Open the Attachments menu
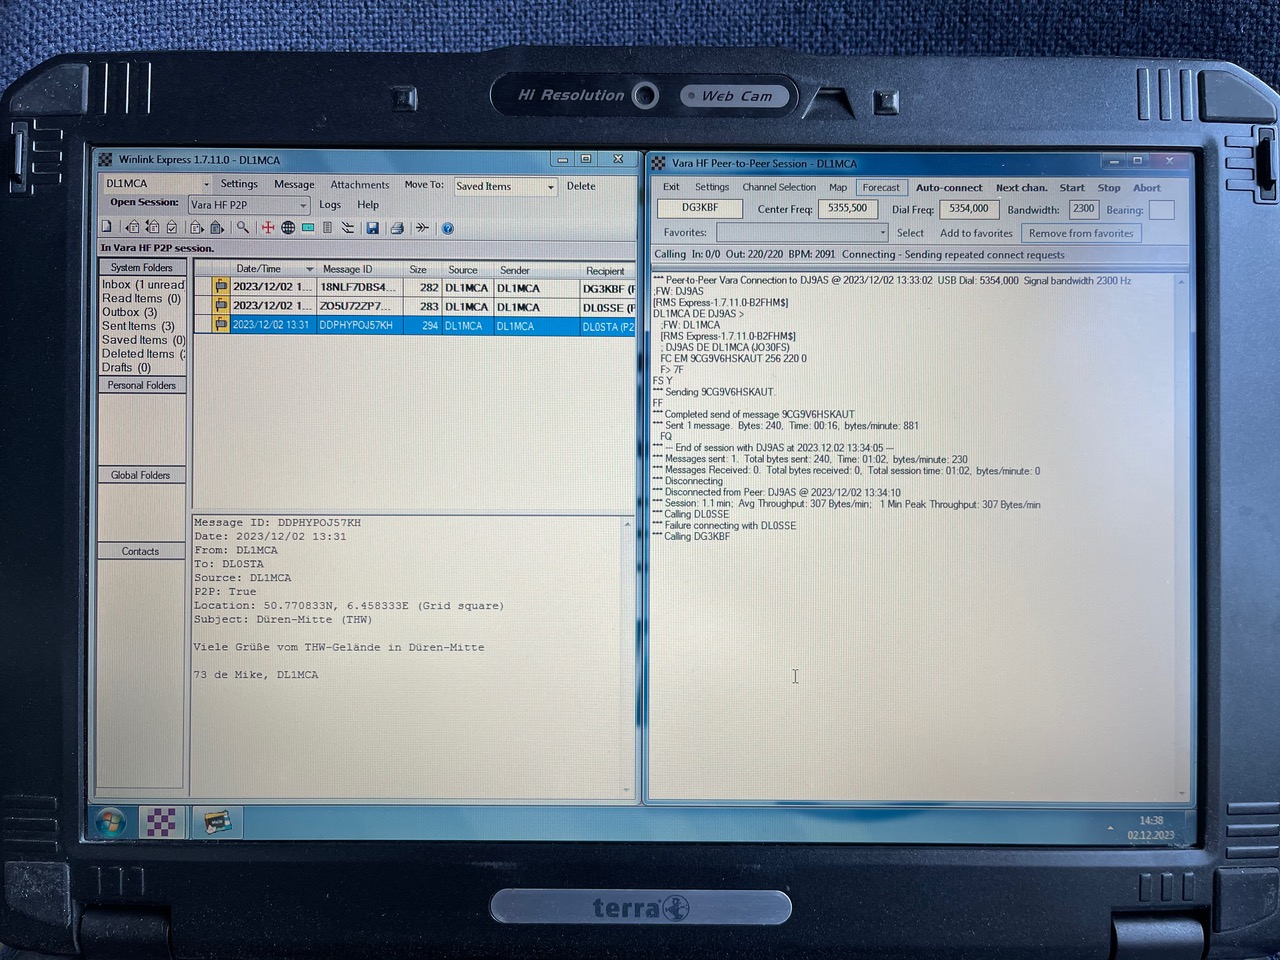Viewport: 1280px width, 960px height. [x=360, y=185]
